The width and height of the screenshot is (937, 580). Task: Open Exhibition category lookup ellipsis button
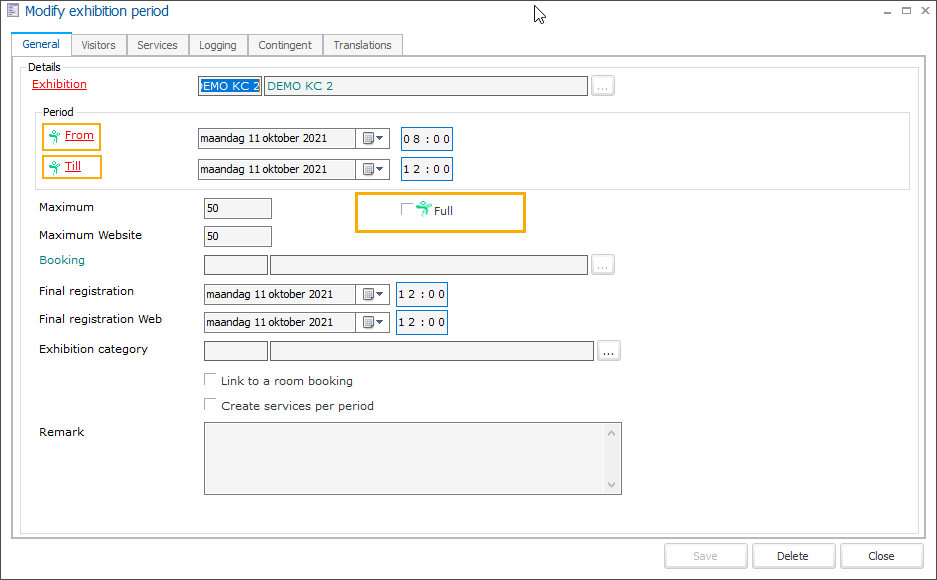pos(609,351)
